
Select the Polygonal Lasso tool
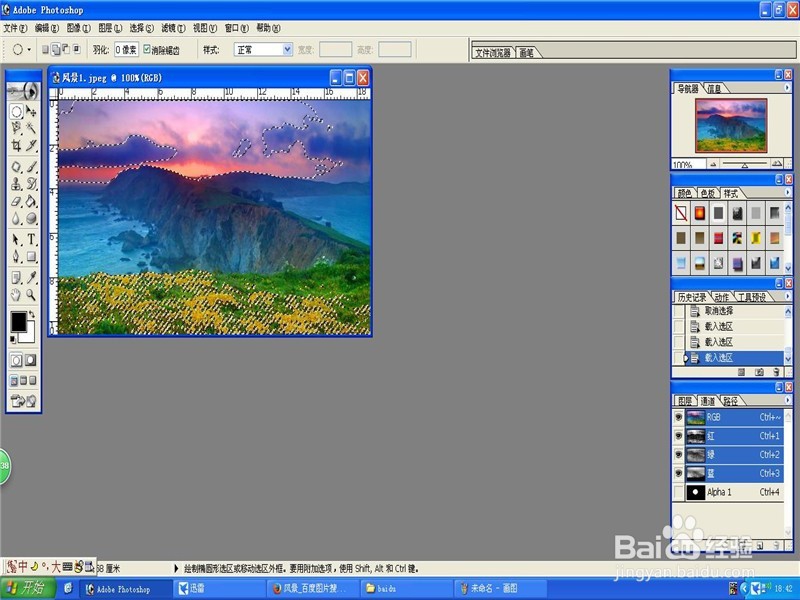[16, 128]
